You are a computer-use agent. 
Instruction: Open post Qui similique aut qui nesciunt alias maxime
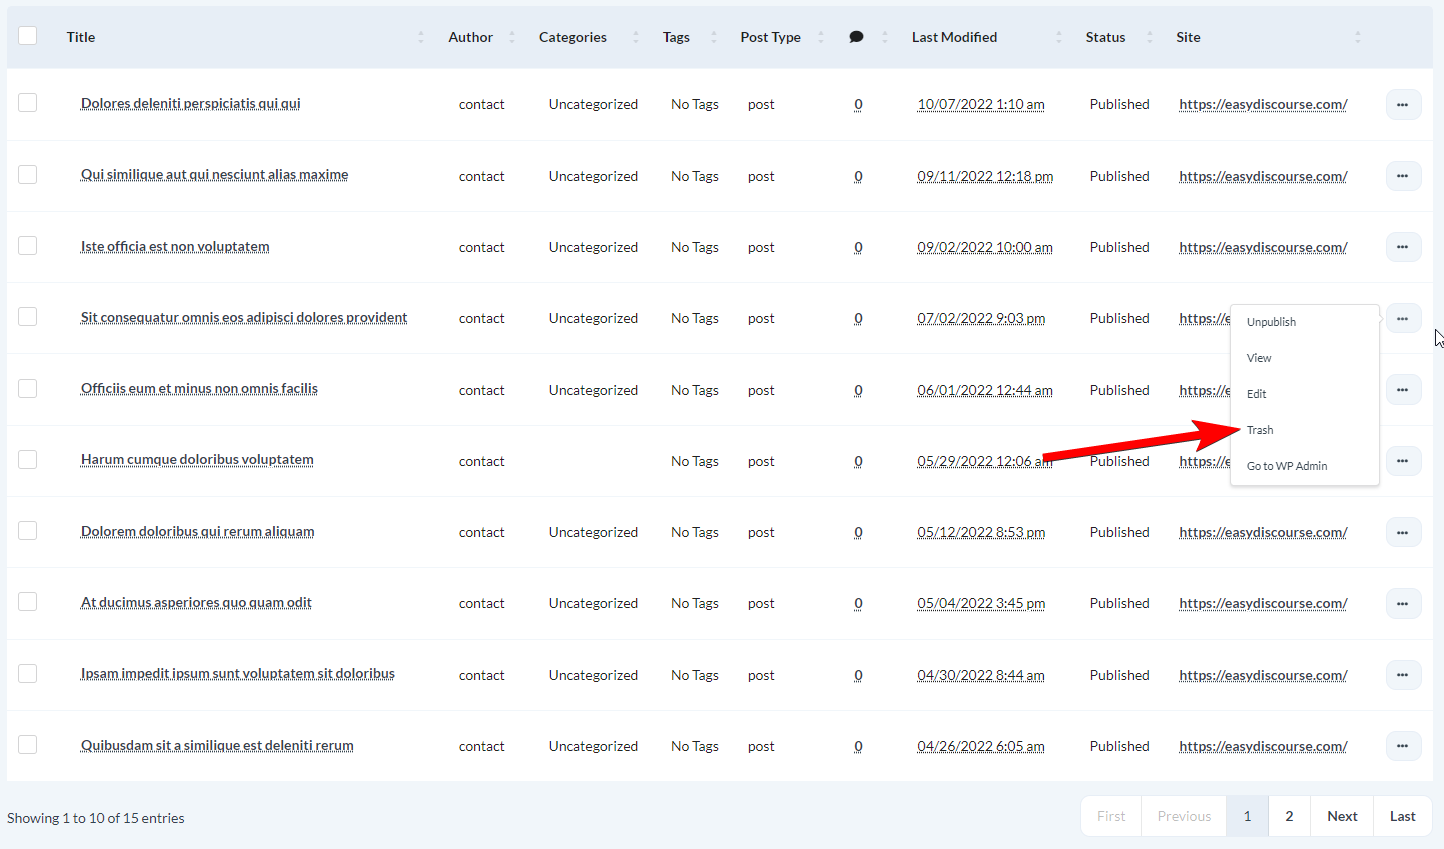pos(214,174)
